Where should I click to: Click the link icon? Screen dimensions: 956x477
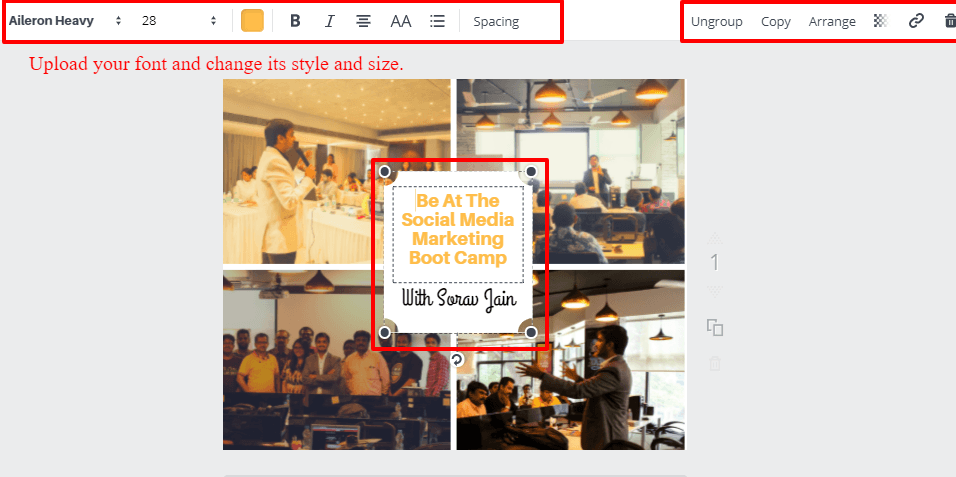point(916,21)
